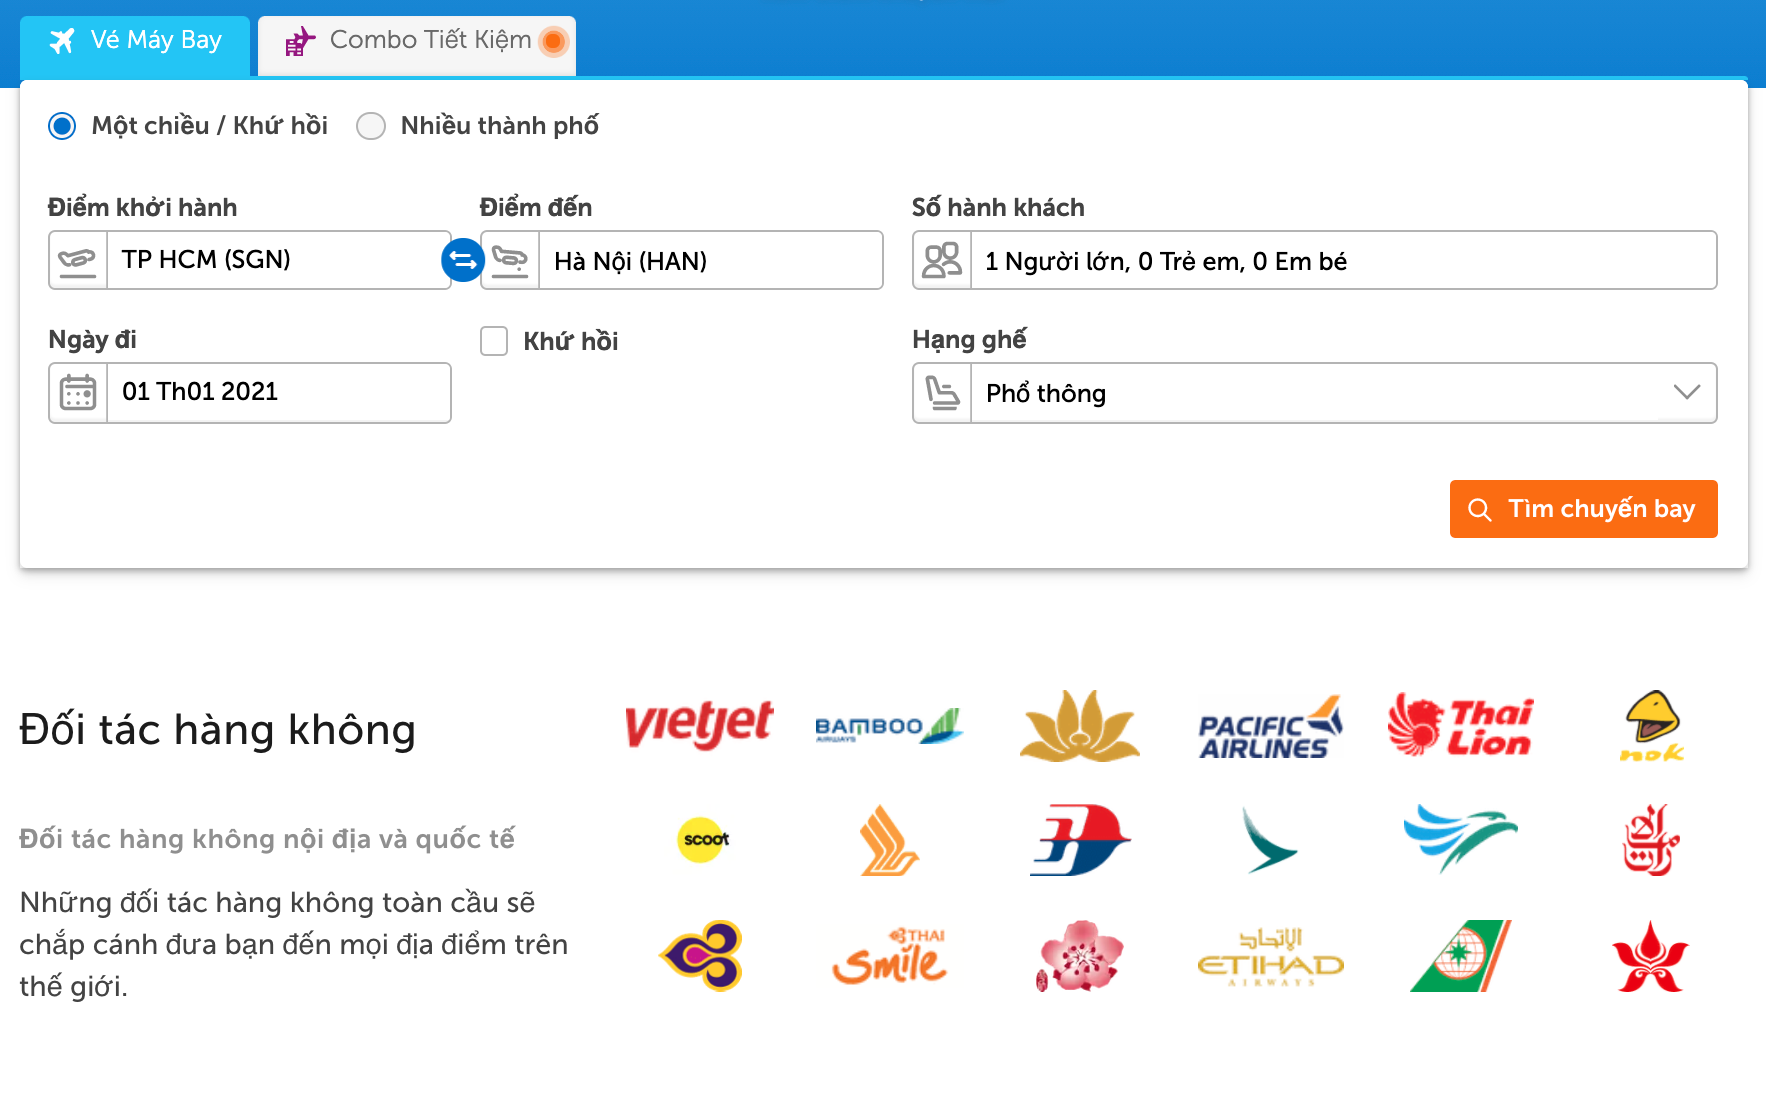The image size is (1766, 1096).
Task: Open the passenger count selector field
Action: [x=1342, y=260]
